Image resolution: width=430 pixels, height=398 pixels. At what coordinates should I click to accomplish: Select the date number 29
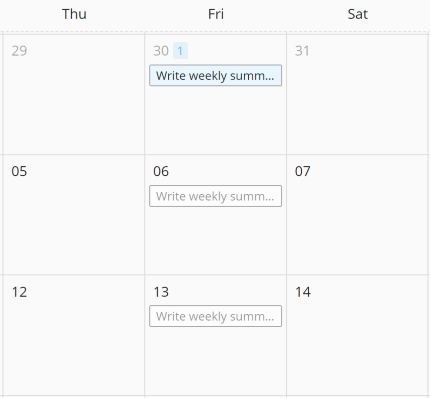pyautogui.click(x=19, y=51)
